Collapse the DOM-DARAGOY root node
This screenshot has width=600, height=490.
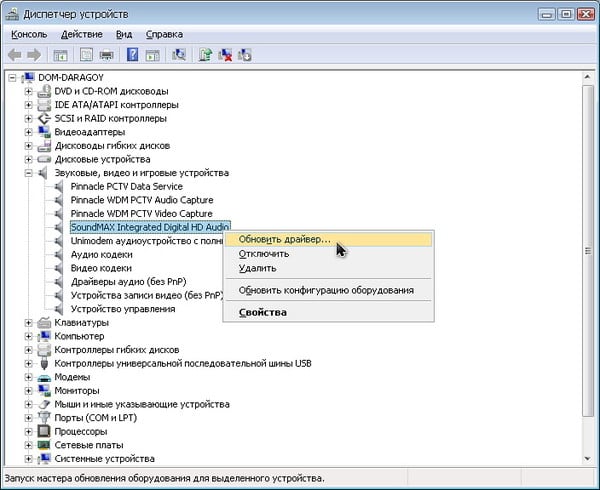pyautogui.click(x=13, y=78)
